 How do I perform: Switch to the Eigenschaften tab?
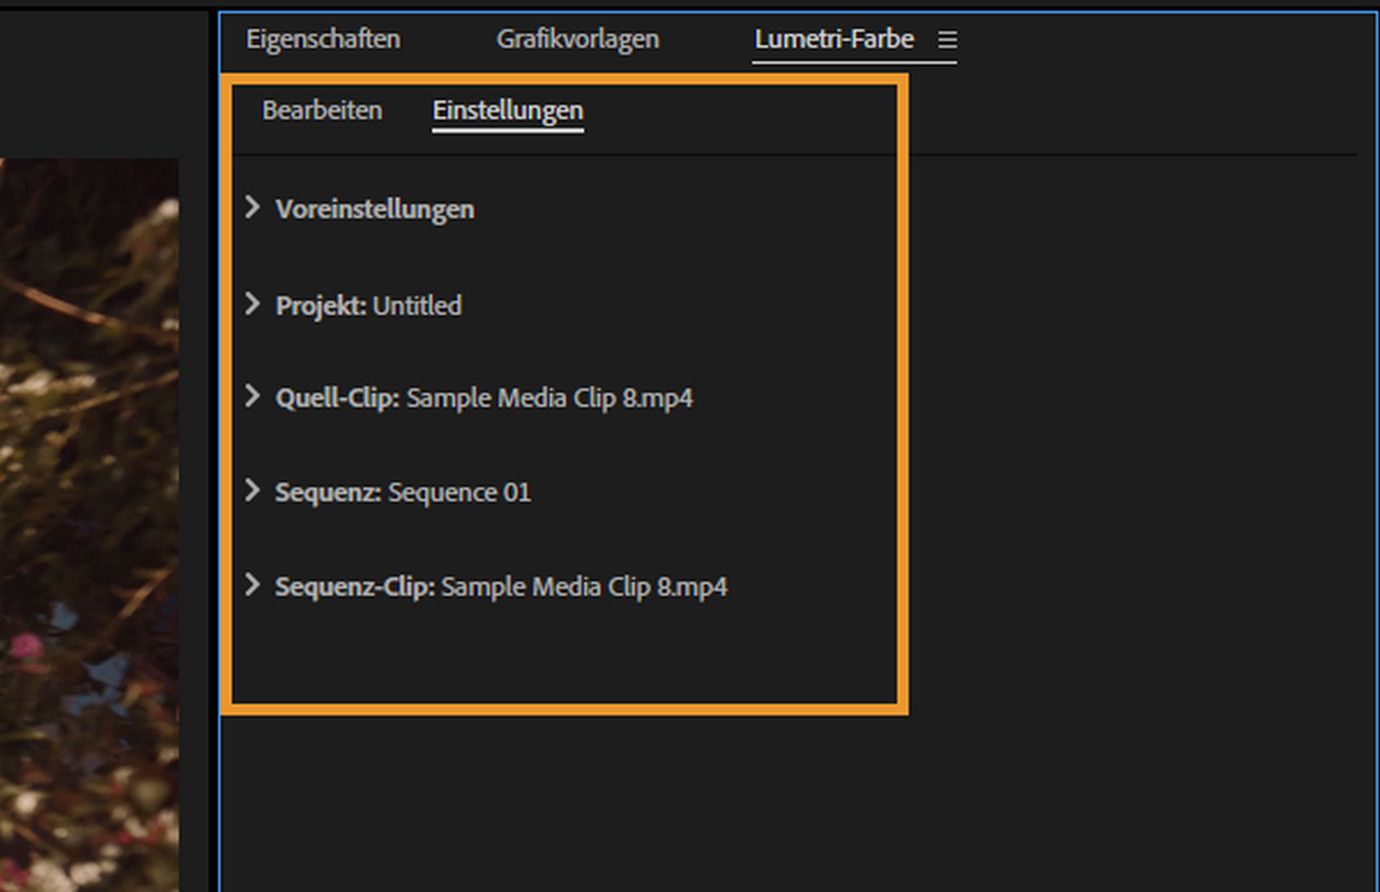(x=323, y=39)
